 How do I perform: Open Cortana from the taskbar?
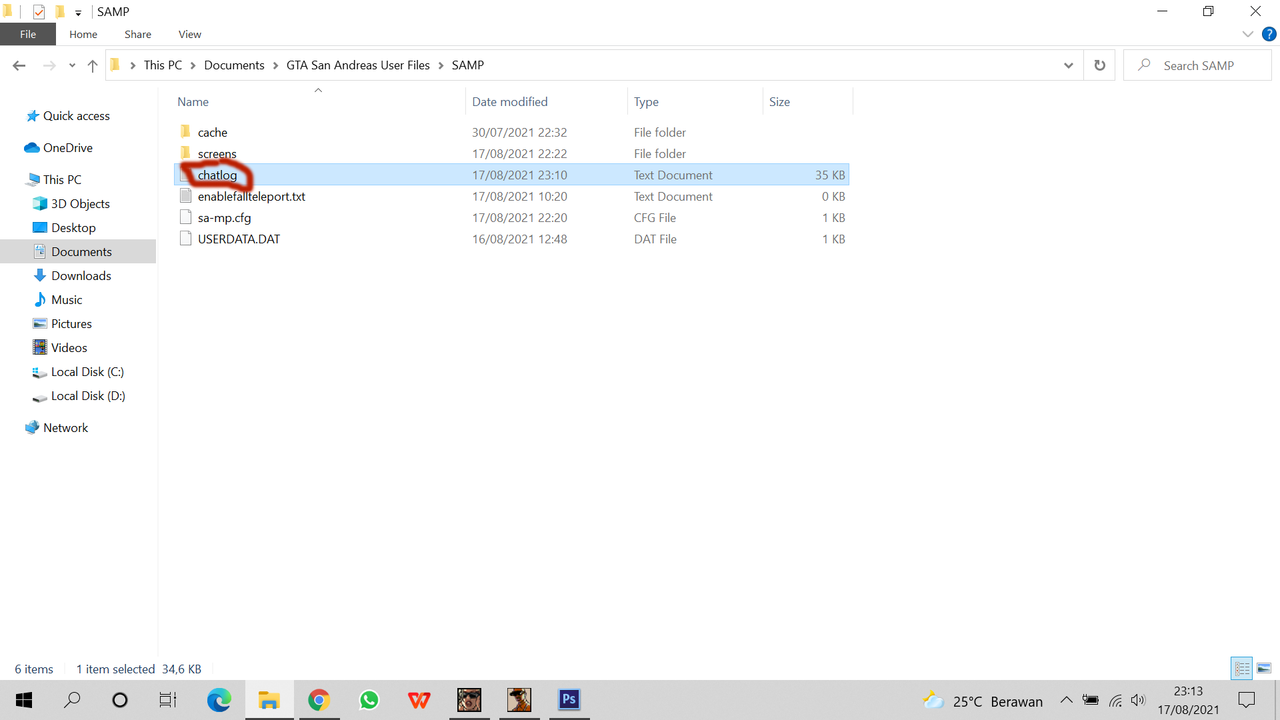[x=120, y=700]
